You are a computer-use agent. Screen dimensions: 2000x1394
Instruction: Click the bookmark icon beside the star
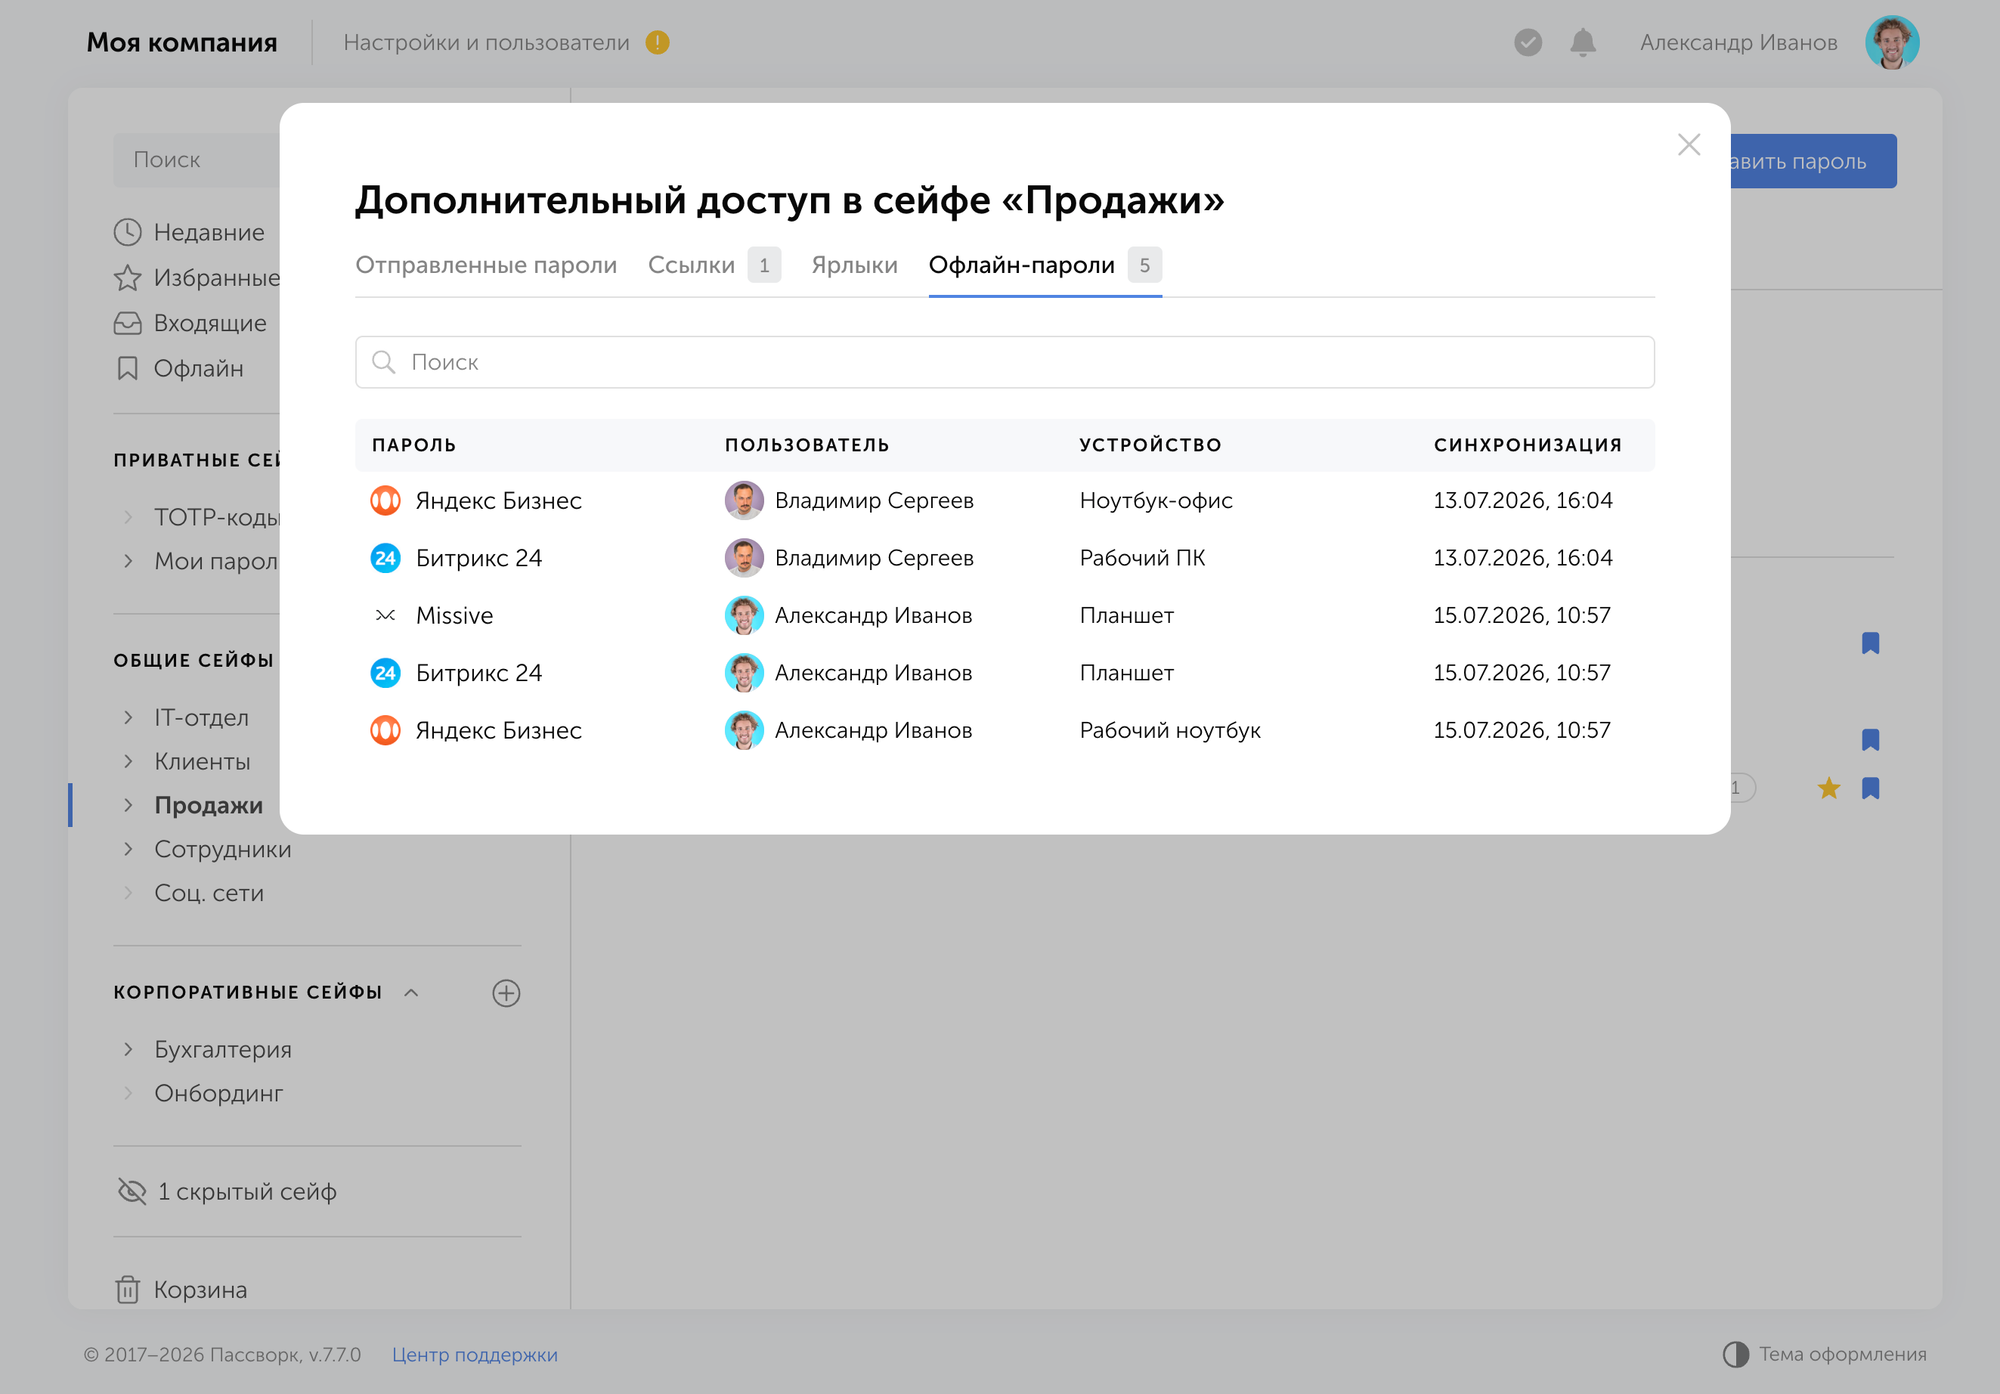(x=1871, y=788)
